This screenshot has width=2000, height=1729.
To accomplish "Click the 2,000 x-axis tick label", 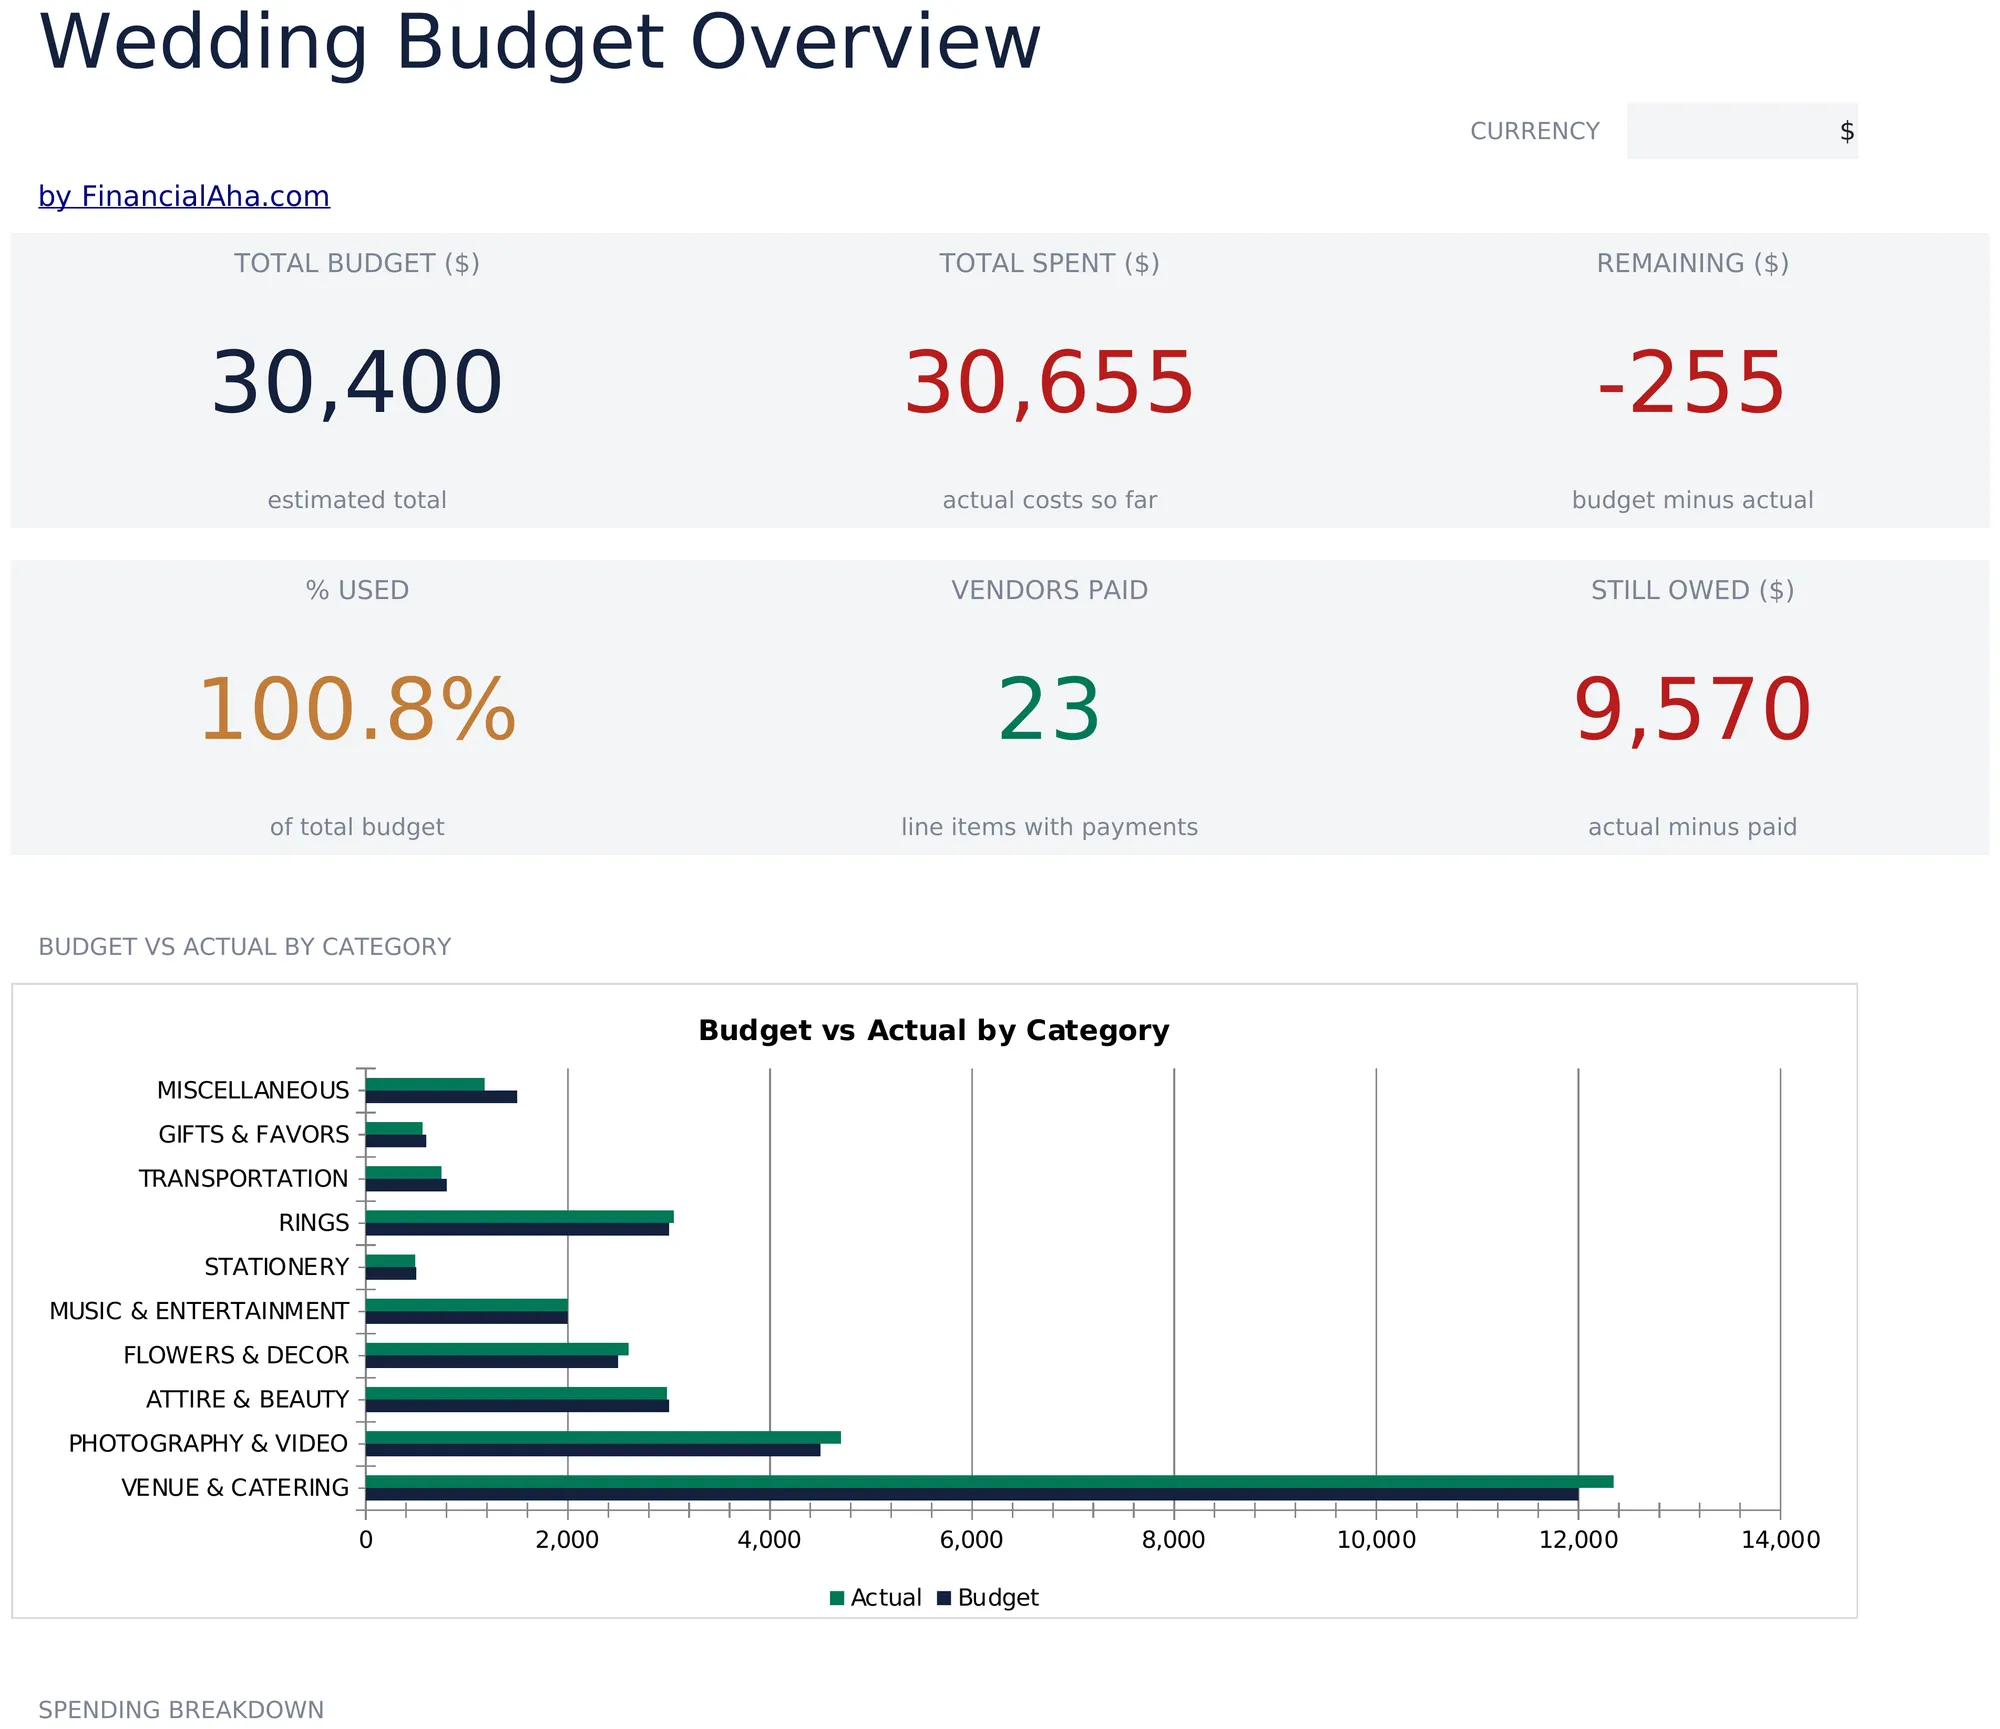I will coord(567,1540).
